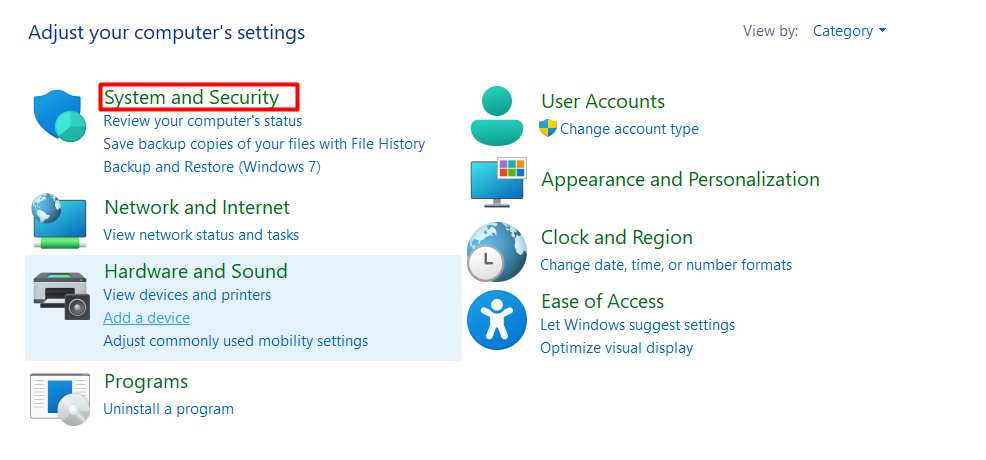Open the View by Category dropdown
The width and height of the screenshot is (986, 460).
tap(849, 31)
